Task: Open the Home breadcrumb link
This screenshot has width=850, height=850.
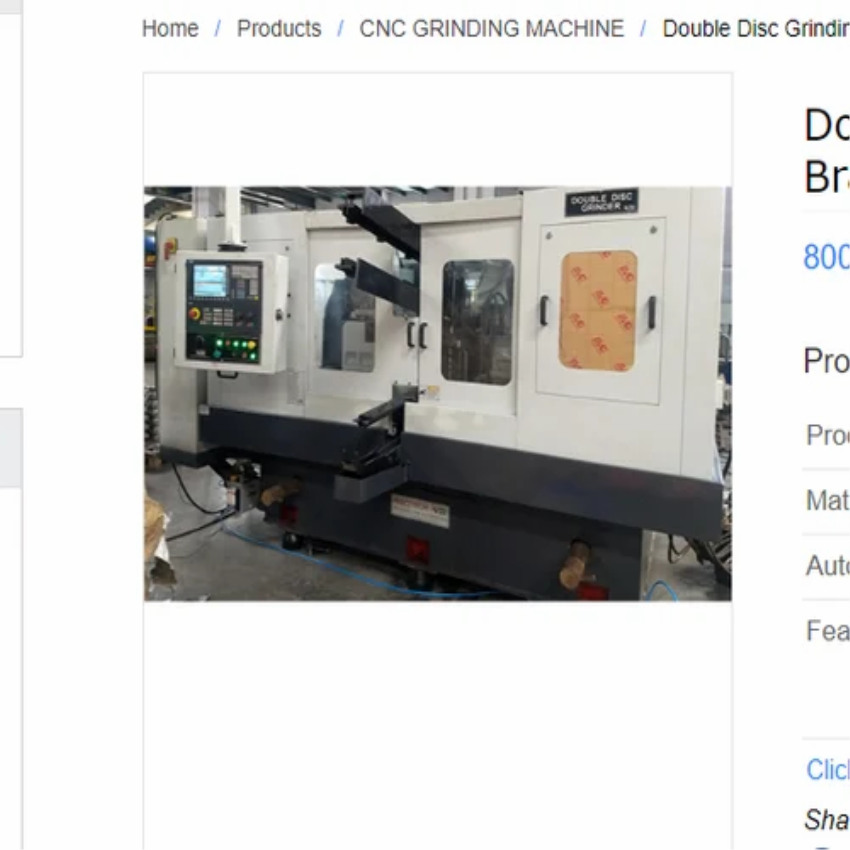Action: tap(170, 29)
